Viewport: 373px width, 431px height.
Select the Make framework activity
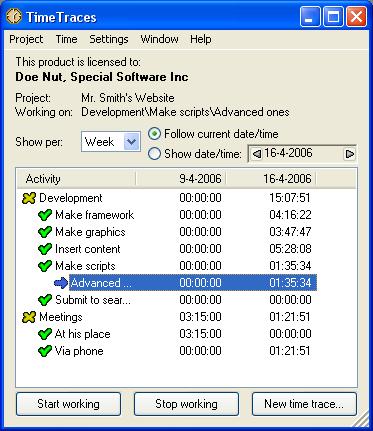click(95, 215)
